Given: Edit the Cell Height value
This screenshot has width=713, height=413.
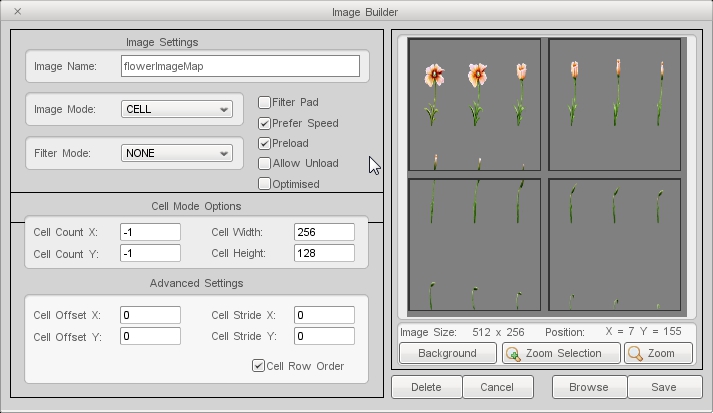Looking at the screenshot, I should point(324,253).
